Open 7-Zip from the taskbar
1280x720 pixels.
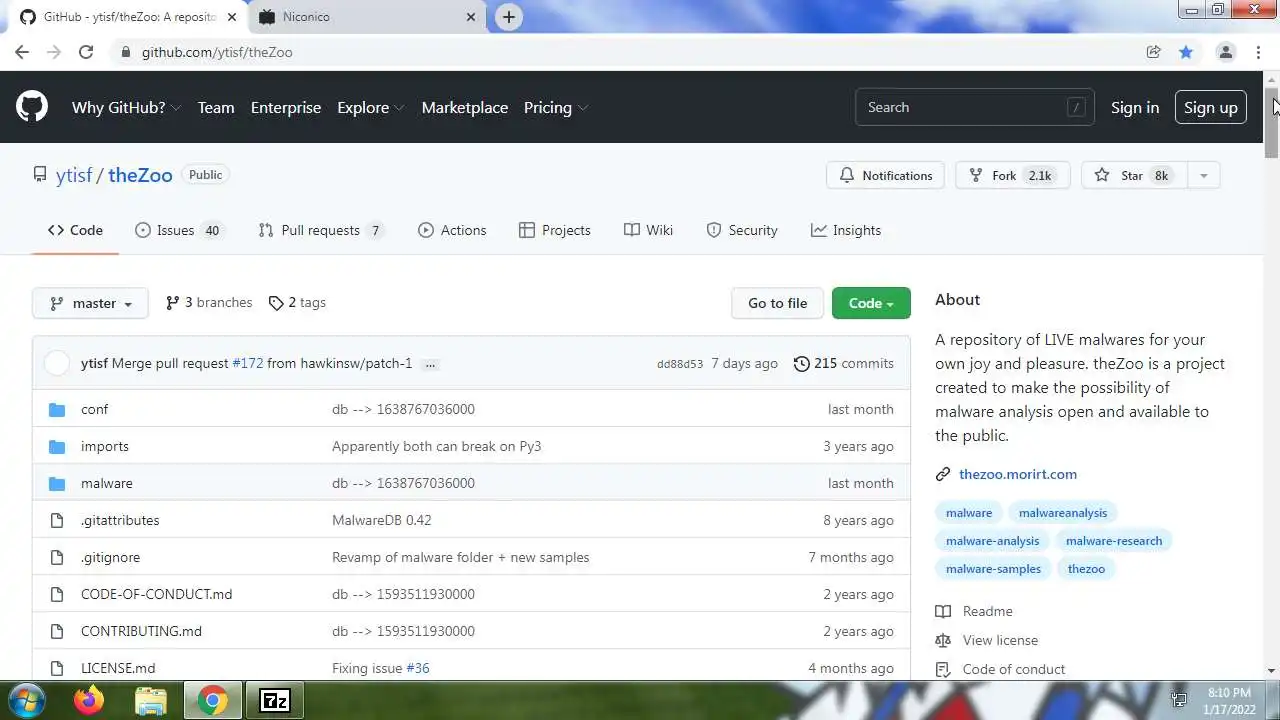coord(274,700)
